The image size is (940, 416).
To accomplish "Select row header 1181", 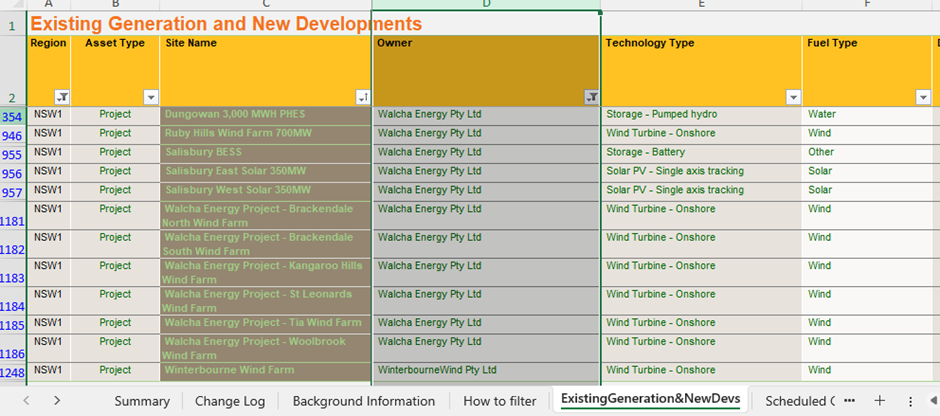I will (13, 221).
